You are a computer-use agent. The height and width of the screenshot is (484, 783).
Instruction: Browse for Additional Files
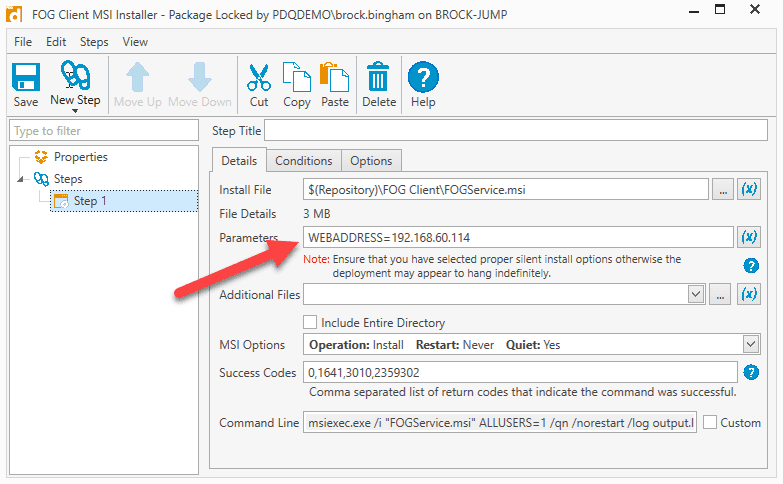pos(720,294)
